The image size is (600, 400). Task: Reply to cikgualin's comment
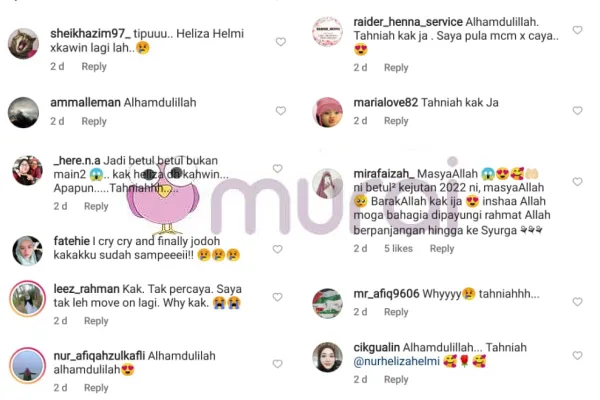point(396,379)
